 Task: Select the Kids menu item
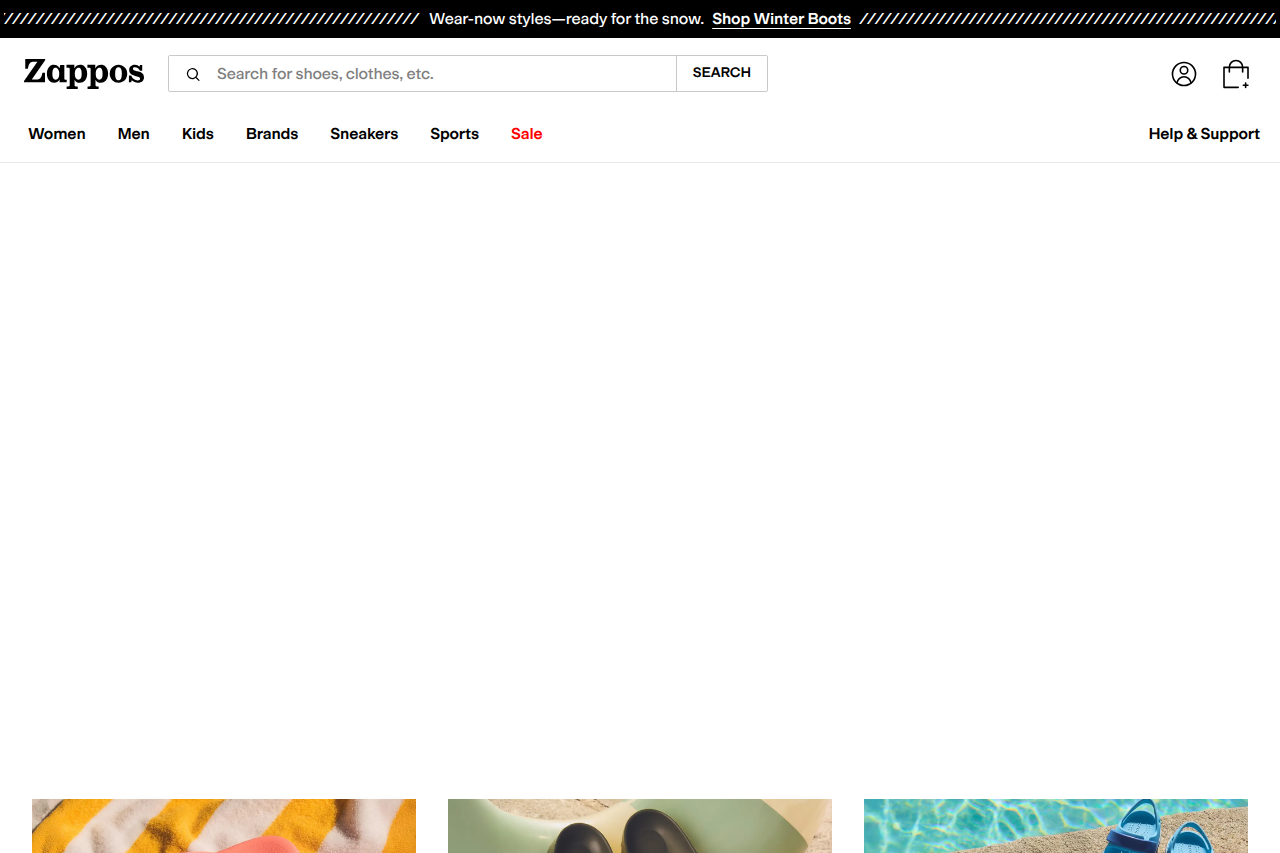(x=197, y=134)
